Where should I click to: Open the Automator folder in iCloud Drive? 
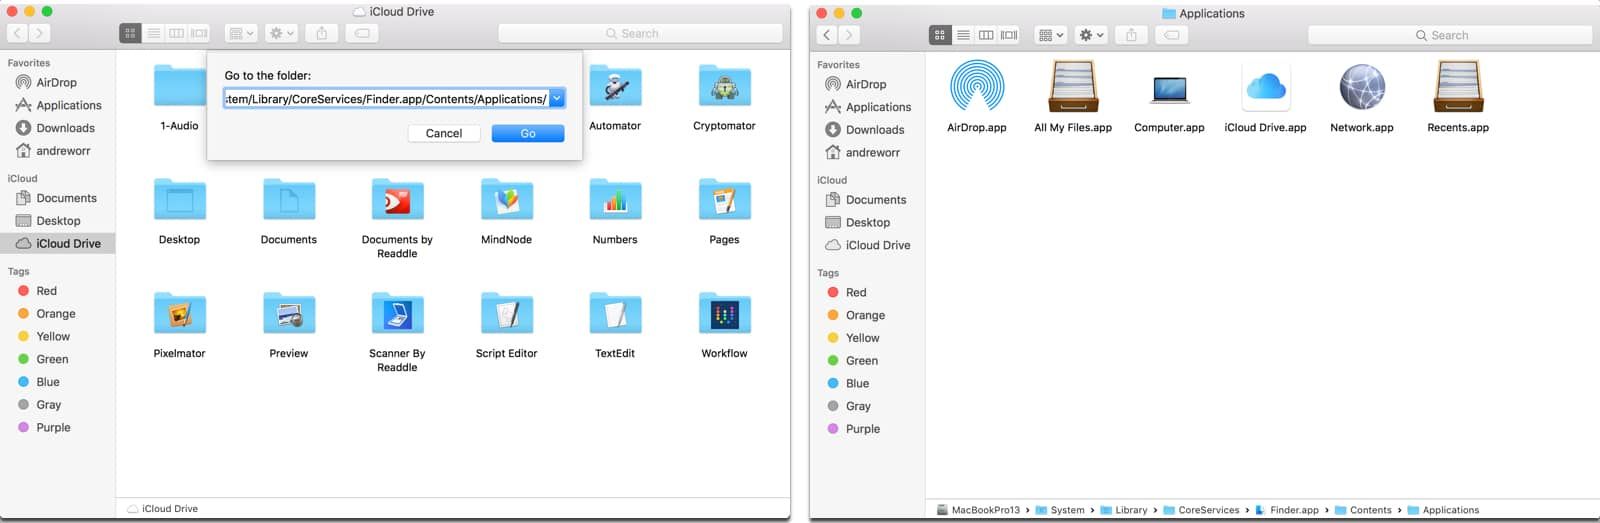(615, 86)
